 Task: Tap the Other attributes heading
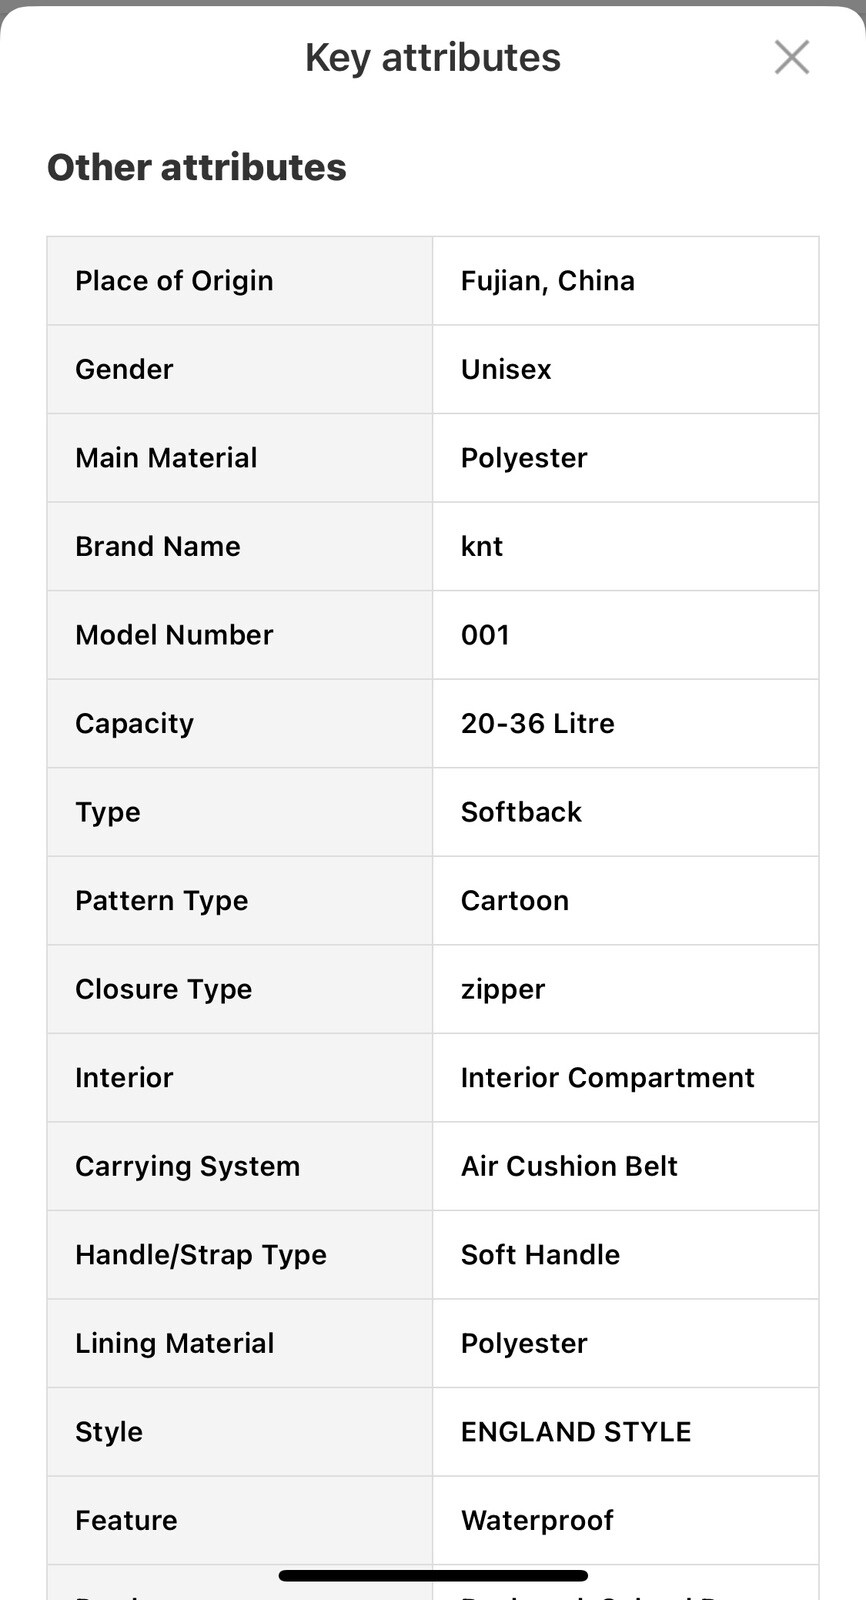click(197, 167)
